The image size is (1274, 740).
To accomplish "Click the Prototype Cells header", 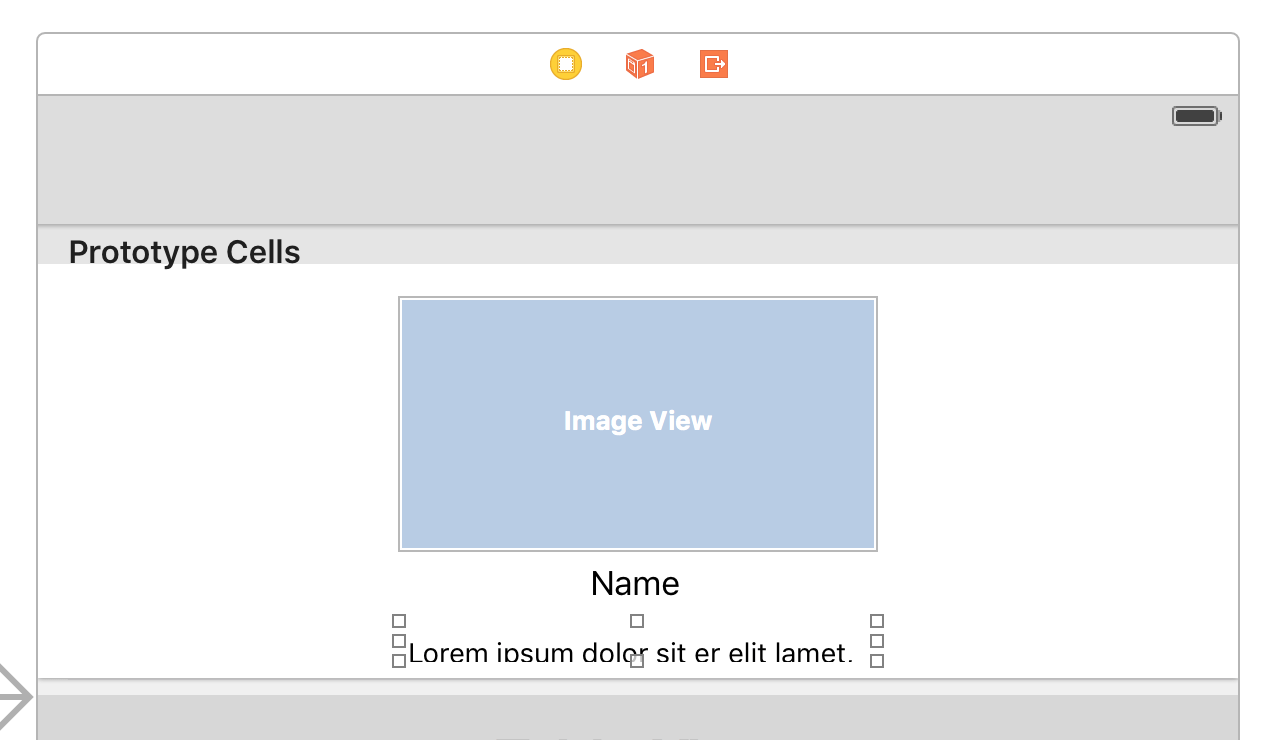I will (185, 252).
